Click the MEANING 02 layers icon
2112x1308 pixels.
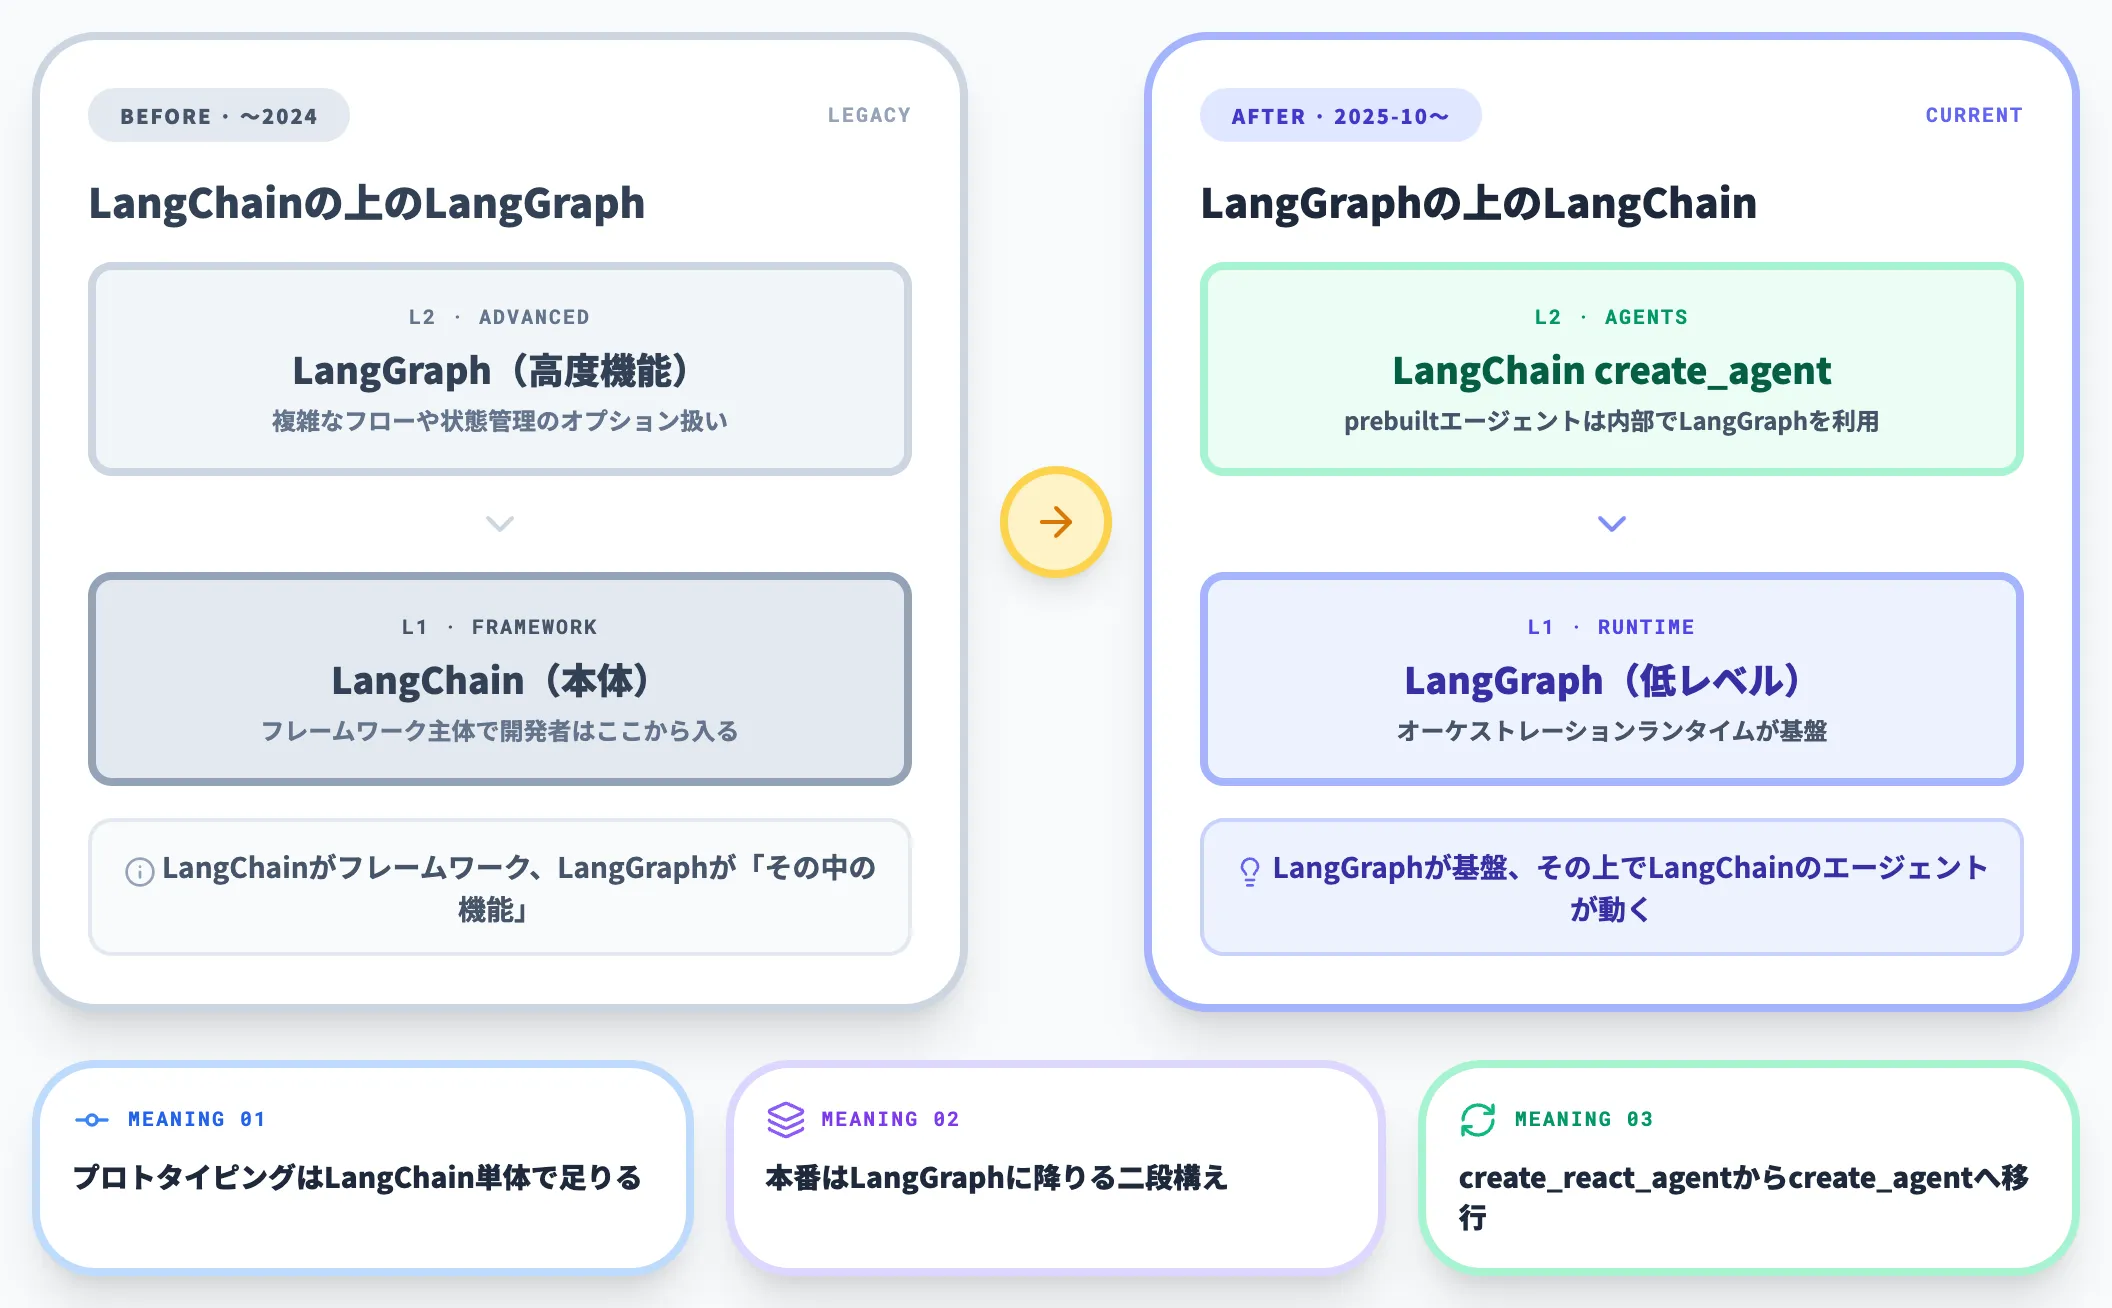click(x=786, y=1120)
